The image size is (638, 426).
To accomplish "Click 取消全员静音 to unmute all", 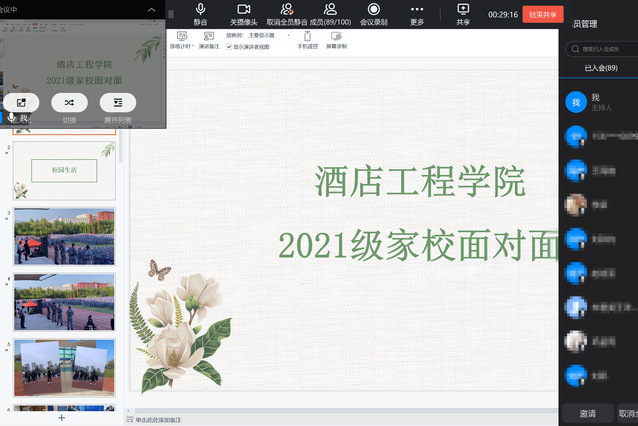I will [x=287, y=14].
